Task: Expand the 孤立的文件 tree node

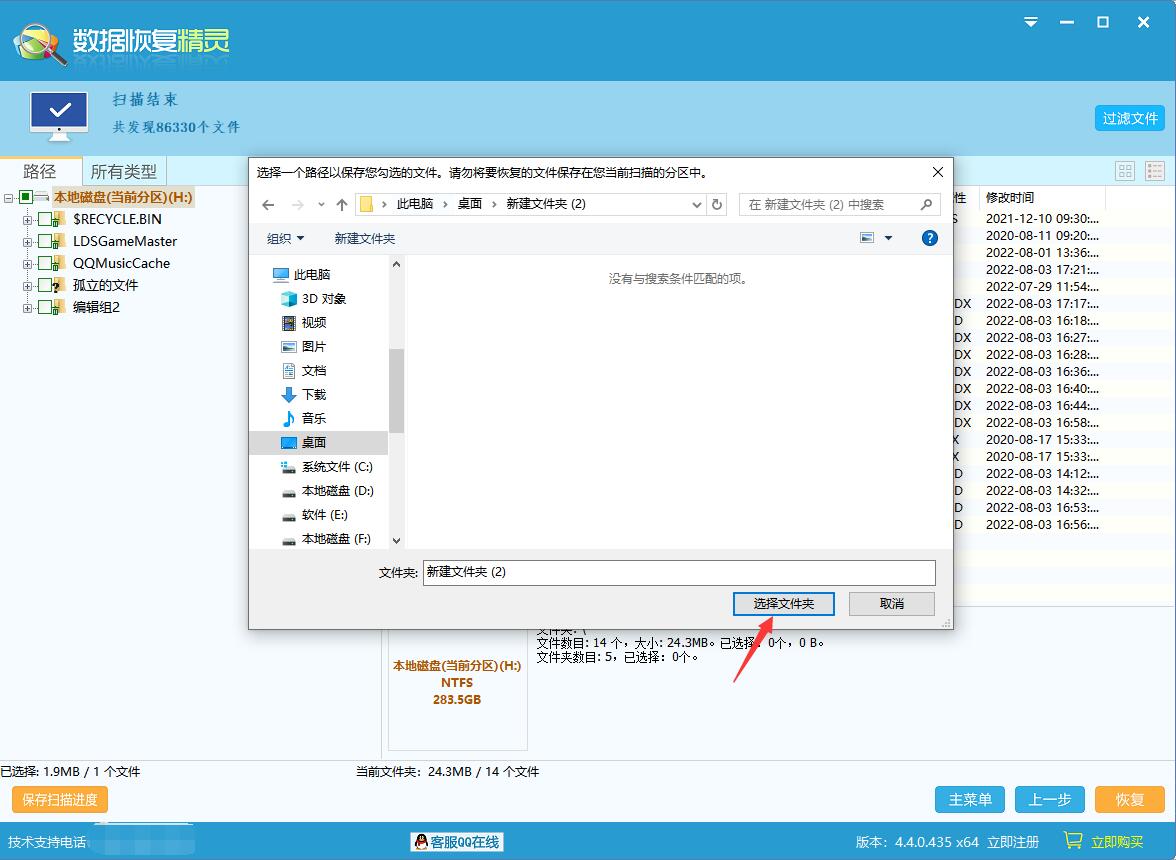Action: 27,286
